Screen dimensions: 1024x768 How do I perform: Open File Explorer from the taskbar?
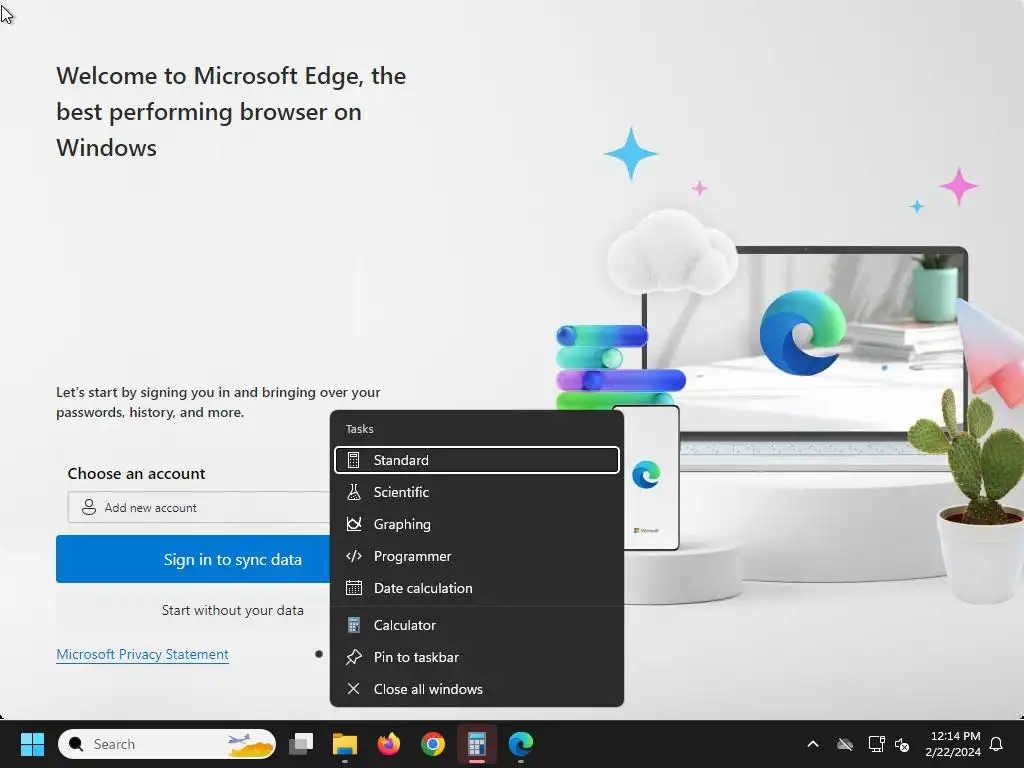click(345, 744)
